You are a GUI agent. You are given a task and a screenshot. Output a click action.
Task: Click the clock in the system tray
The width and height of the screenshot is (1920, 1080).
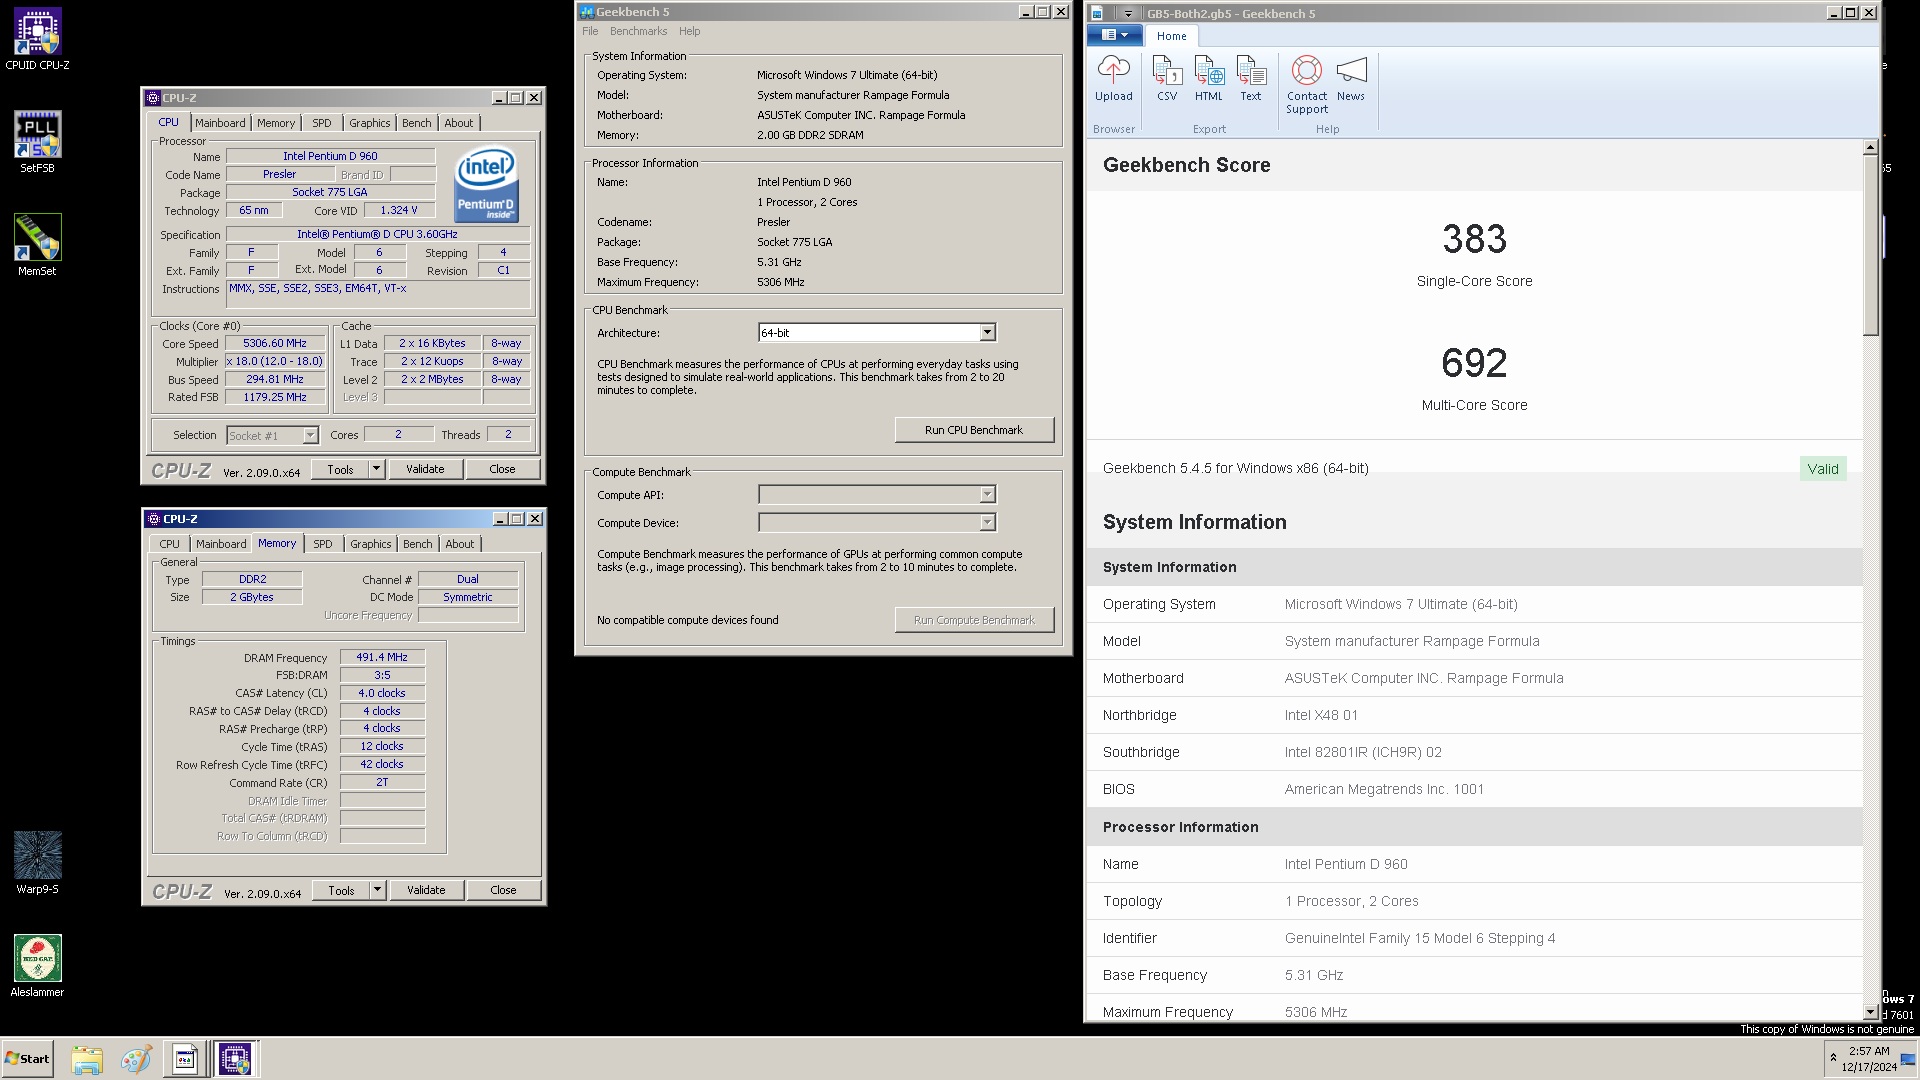[x=1869, y=1059]
